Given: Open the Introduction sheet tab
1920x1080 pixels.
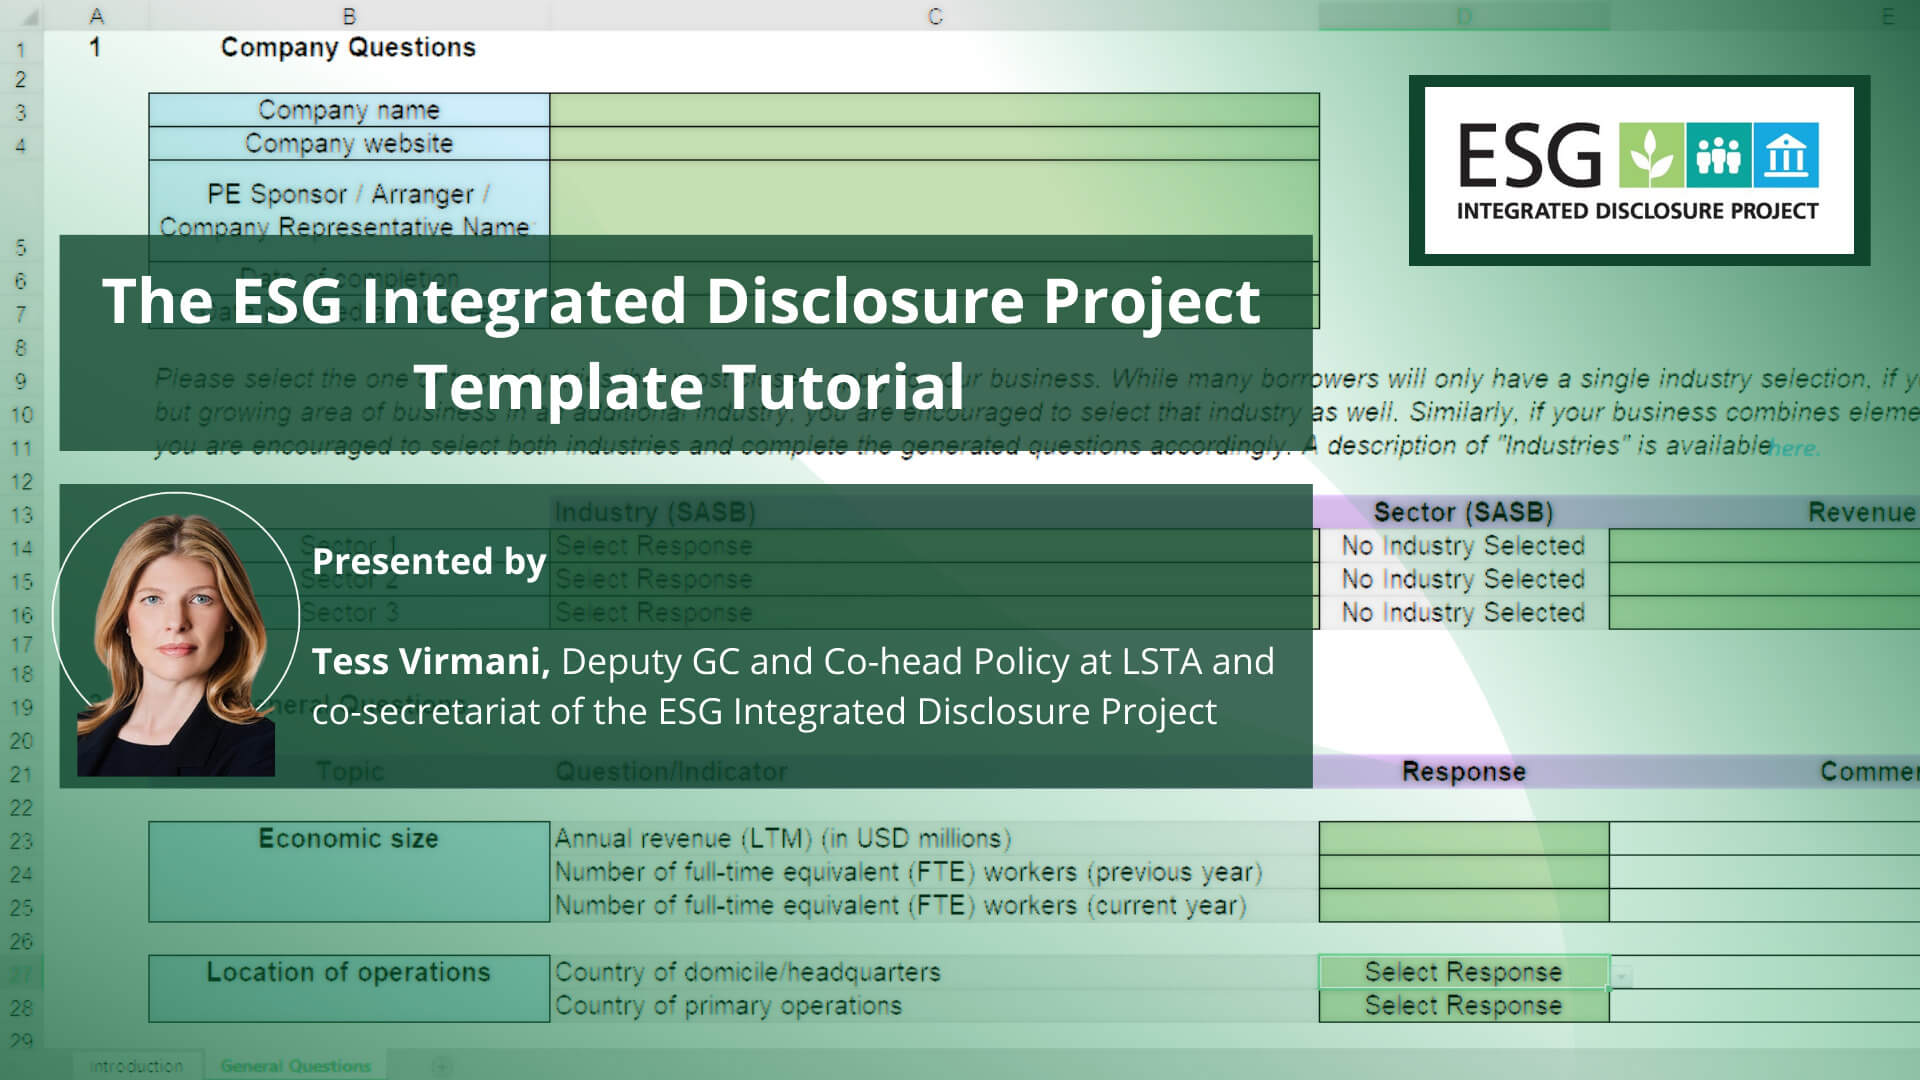Looking at the screenshot, I should tap(136, 1066).
